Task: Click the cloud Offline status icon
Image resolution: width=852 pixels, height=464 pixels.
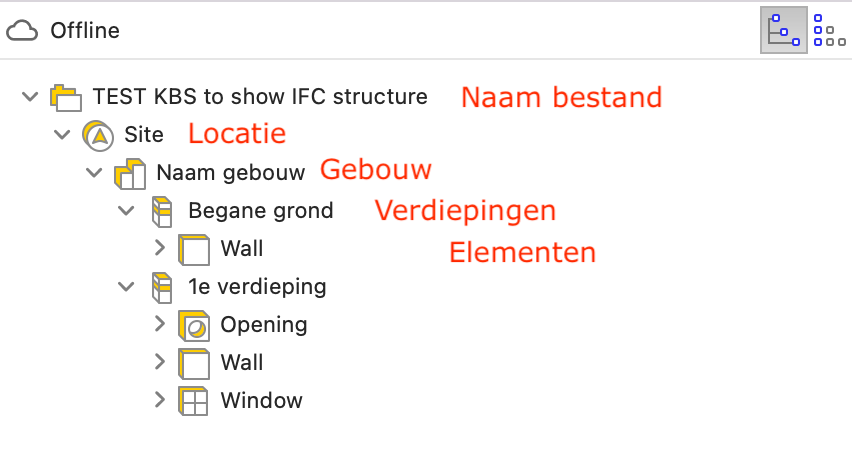Action: [22, 31]
